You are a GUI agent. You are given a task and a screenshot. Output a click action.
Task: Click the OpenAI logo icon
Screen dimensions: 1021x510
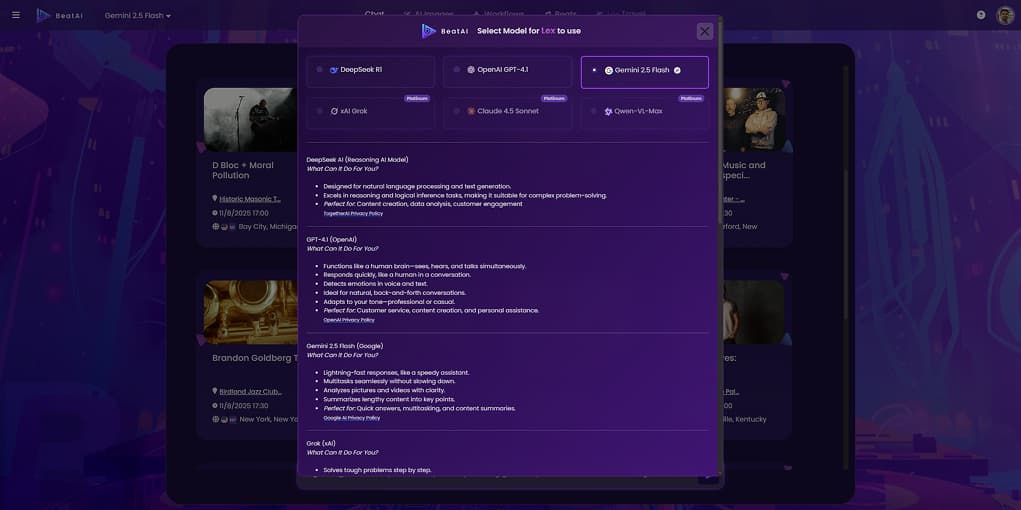pyautogui.click(x=471, y=70)
